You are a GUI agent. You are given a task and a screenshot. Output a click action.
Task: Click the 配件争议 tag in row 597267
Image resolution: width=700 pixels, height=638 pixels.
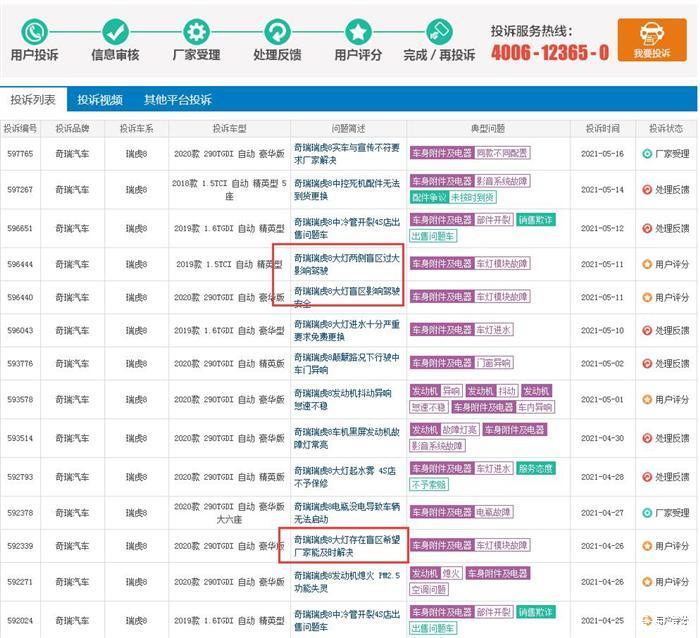(x=429, y=197)
